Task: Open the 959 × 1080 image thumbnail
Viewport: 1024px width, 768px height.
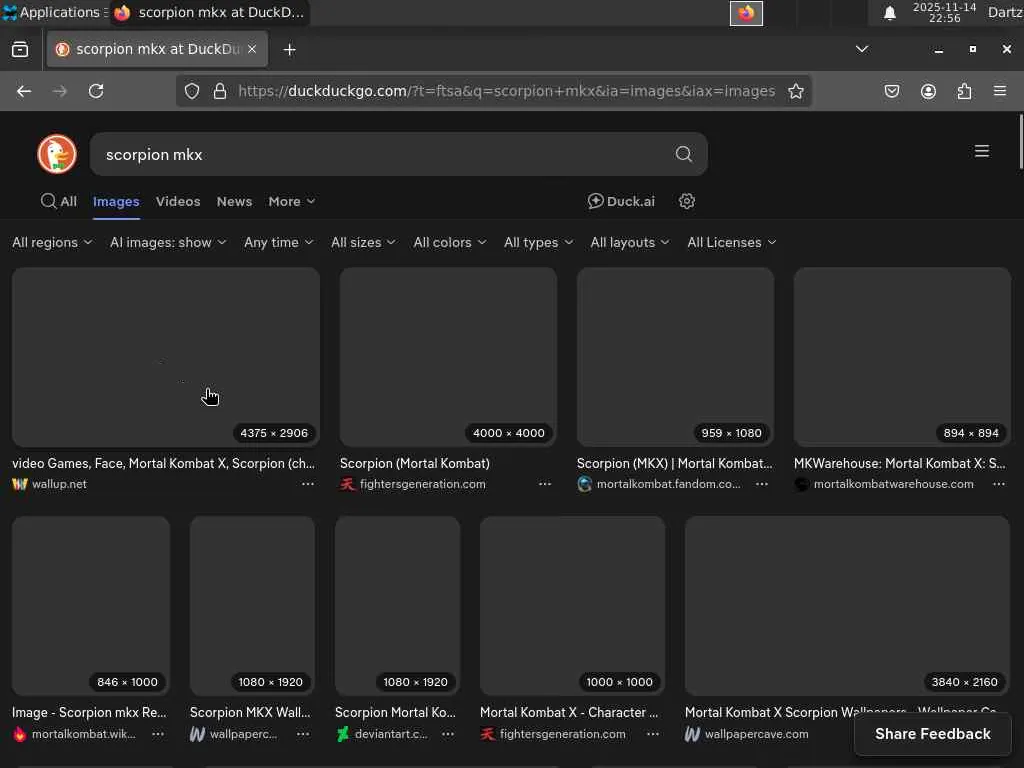Action: pos(675,357)
